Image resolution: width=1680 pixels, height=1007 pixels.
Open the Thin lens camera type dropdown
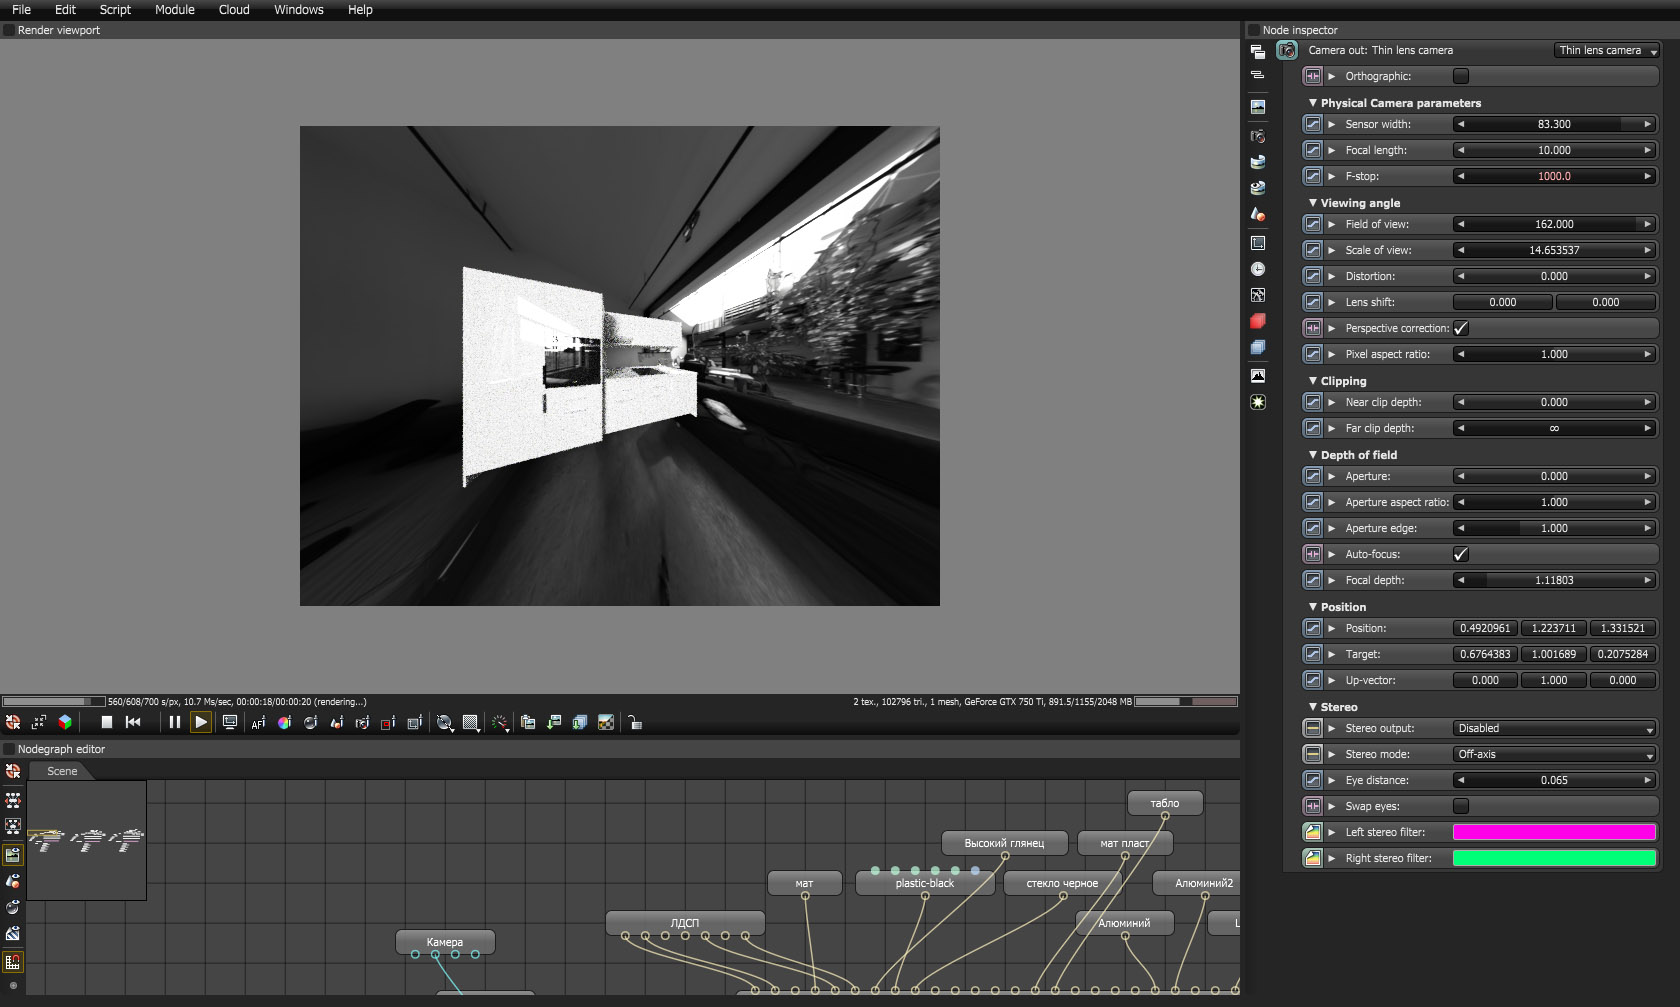[x=1607, y=50]
